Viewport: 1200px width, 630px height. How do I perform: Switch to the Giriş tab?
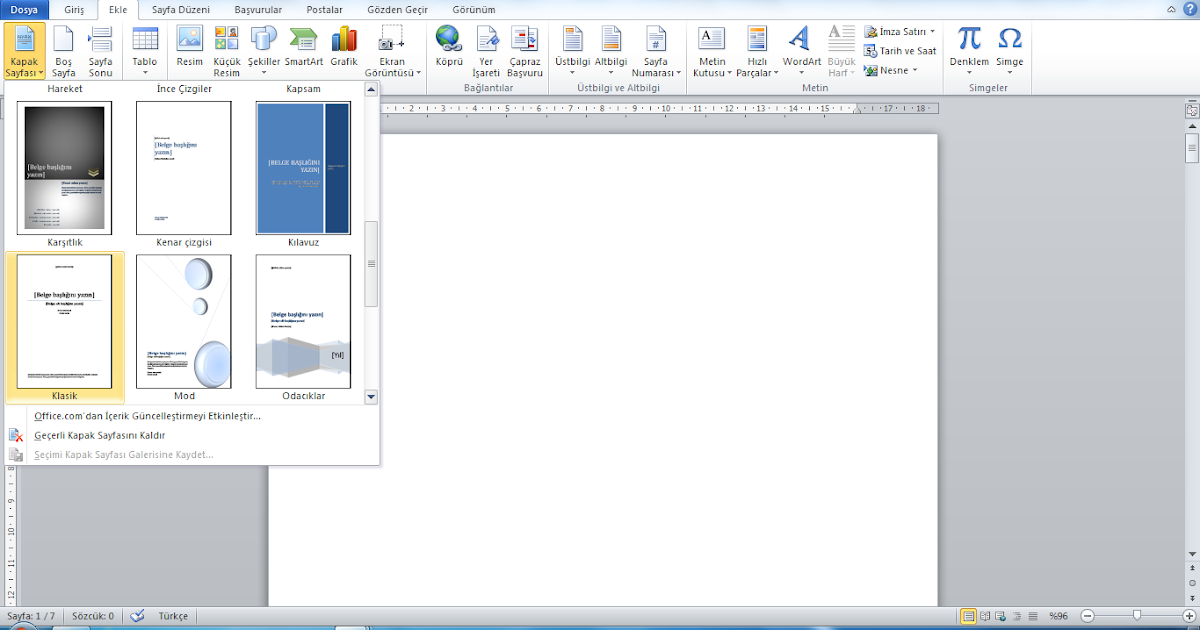point(73,10)
